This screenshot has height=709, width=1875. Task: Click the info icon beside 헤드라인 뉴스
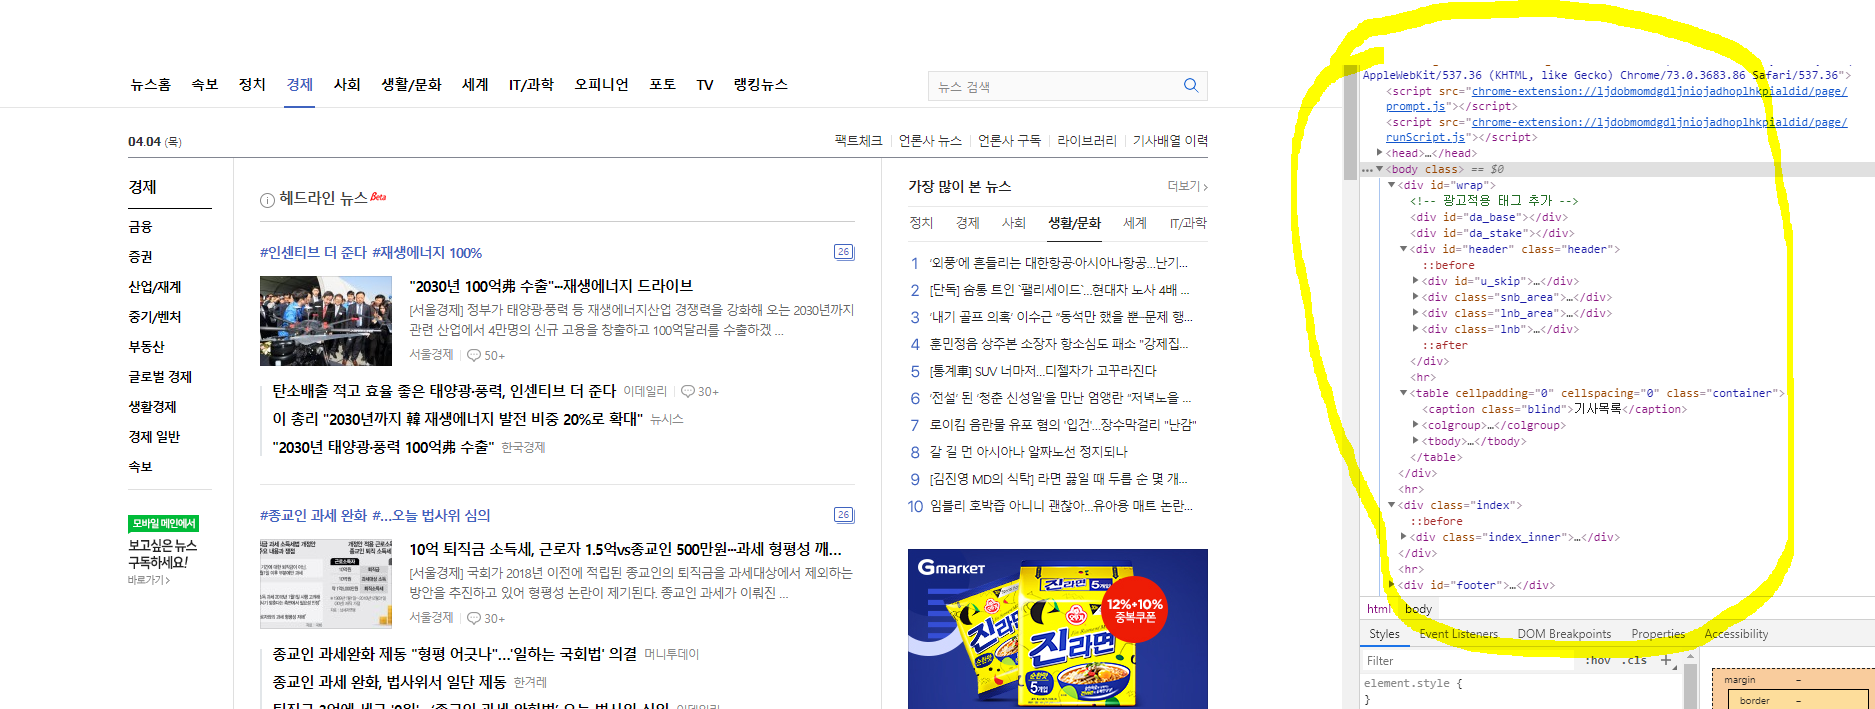(267, 200)
